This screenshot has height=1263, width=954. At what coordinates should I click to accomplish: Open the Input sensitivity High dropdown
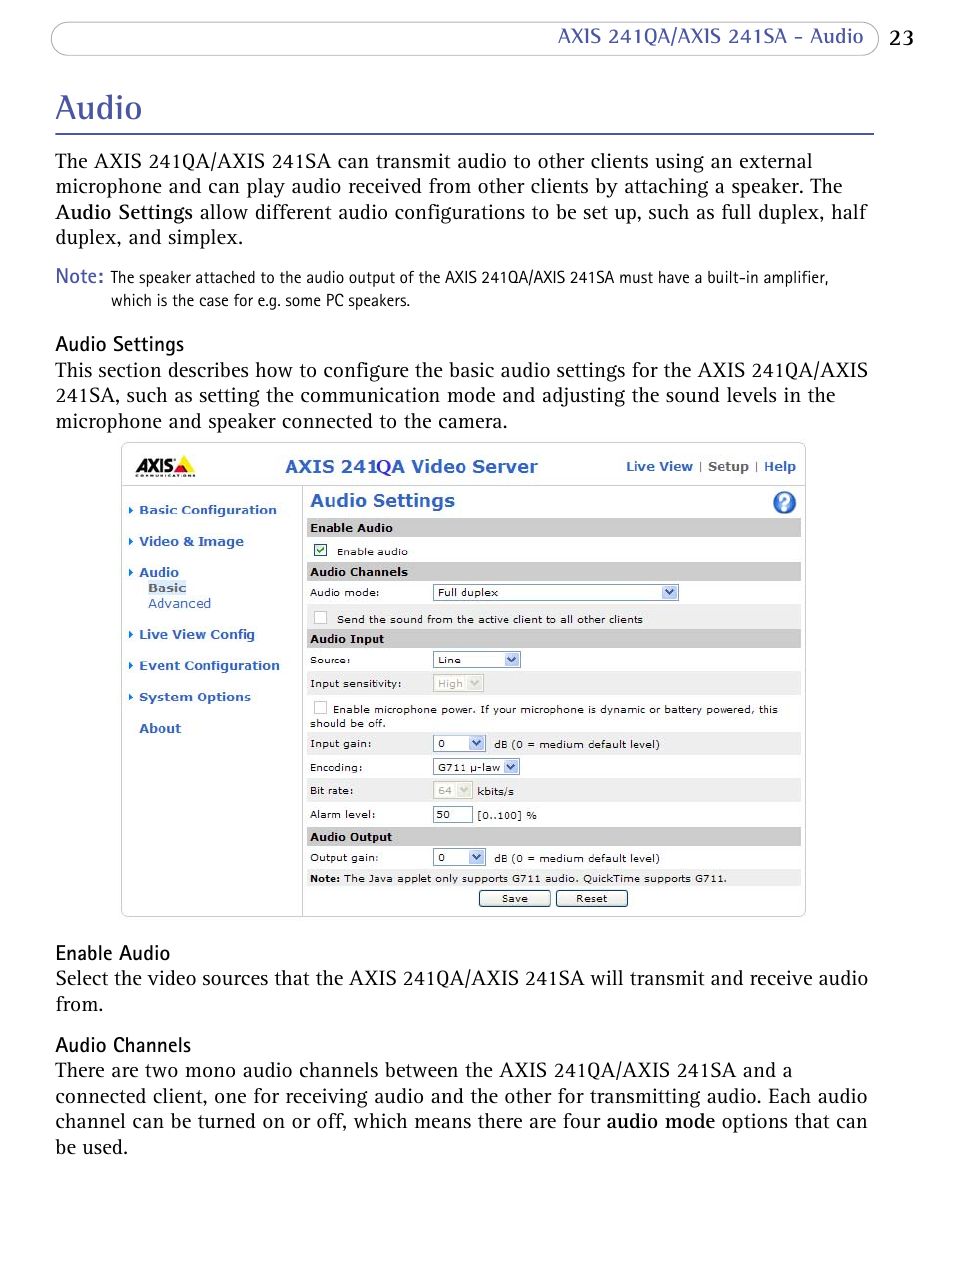tap(458, 683)
